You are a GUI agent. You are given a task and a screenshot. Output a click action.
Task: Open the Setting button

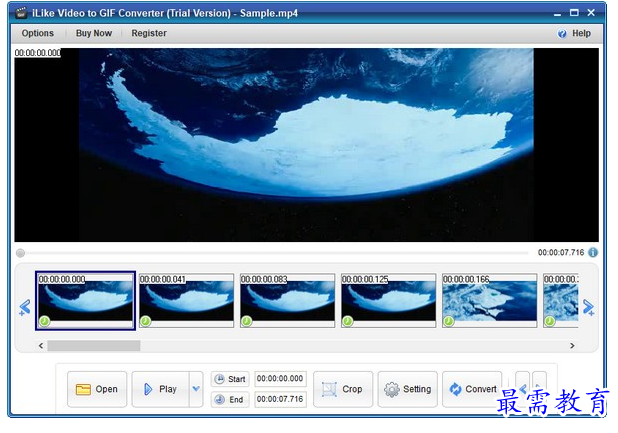408,389
